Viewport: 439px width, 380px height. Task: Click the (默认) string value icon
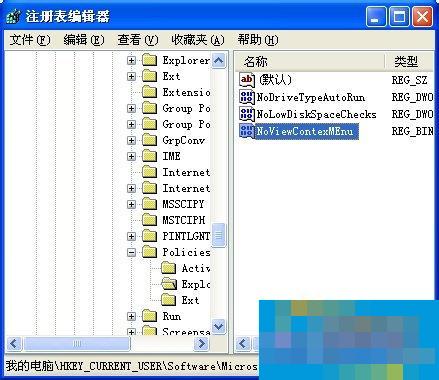click(247, 80)
